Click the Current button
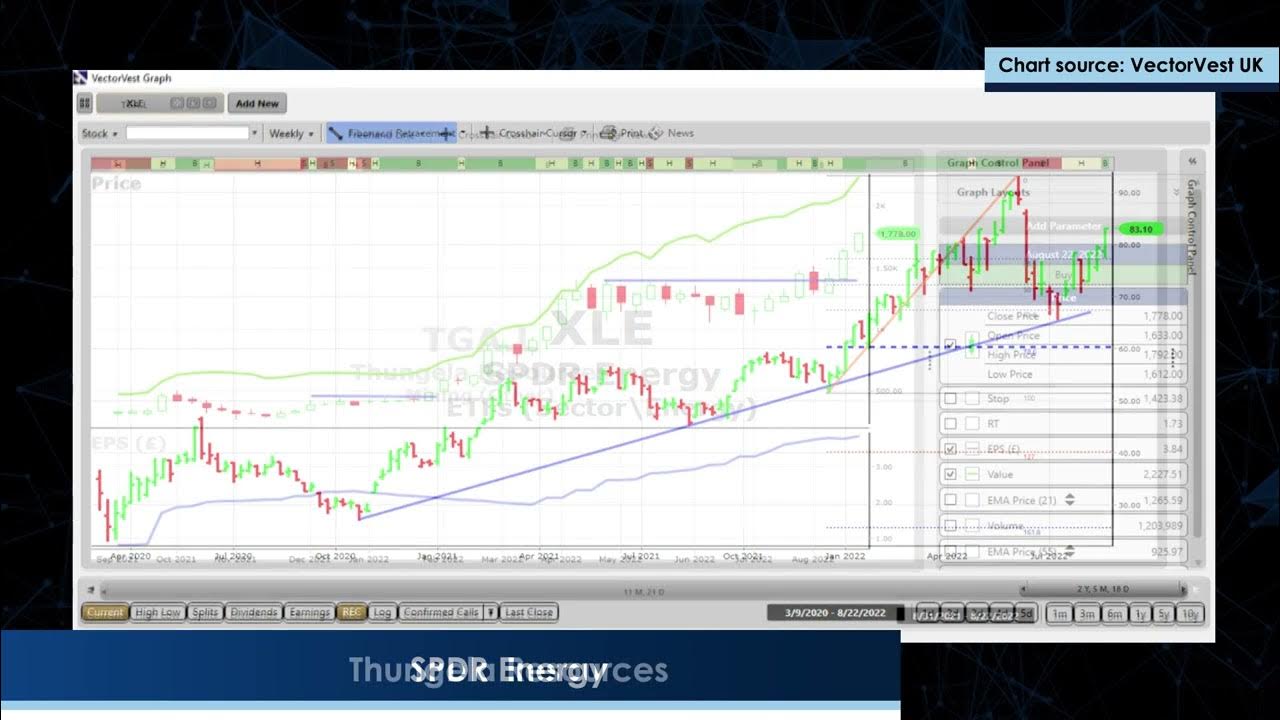The image size is (1280, 720). pos(105,612)
